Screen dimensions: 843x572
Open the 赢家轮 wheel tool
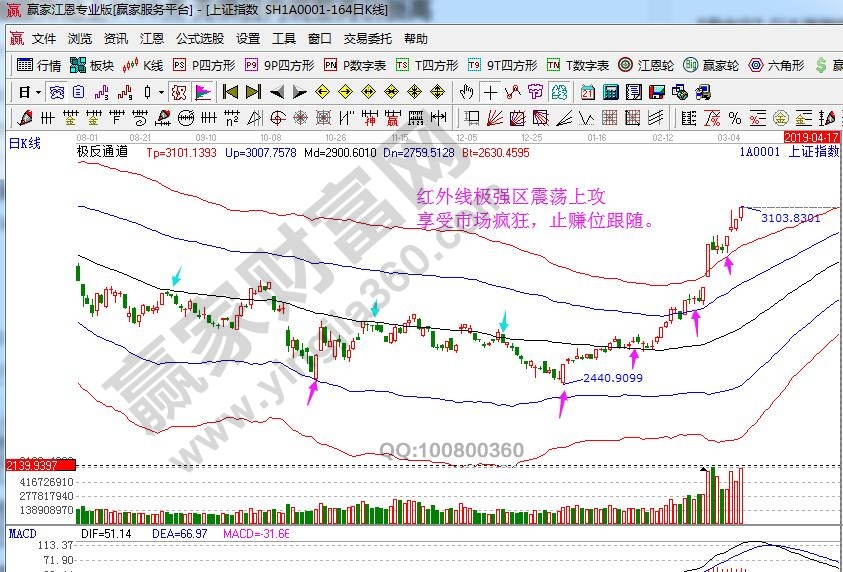711,65
